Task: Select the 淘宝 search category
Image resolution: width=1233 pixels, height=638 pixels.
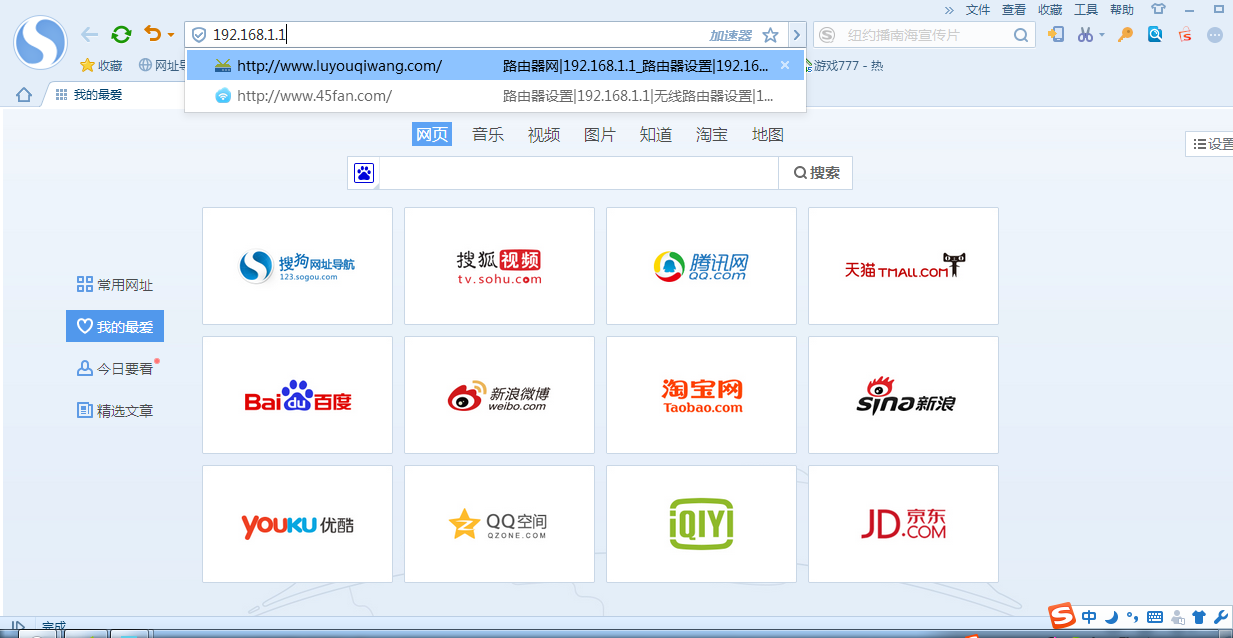Action: (x=712, y=135)
